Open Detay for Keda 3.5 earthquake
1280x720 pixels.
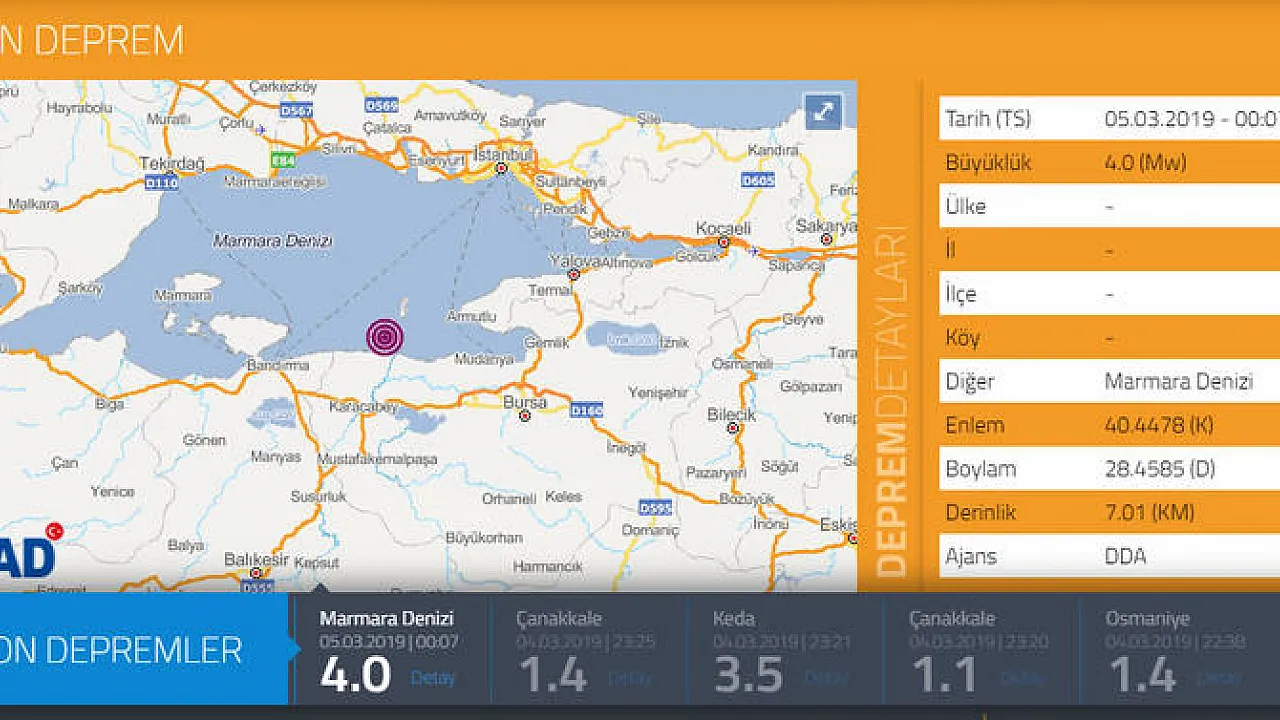click(826, 678)
